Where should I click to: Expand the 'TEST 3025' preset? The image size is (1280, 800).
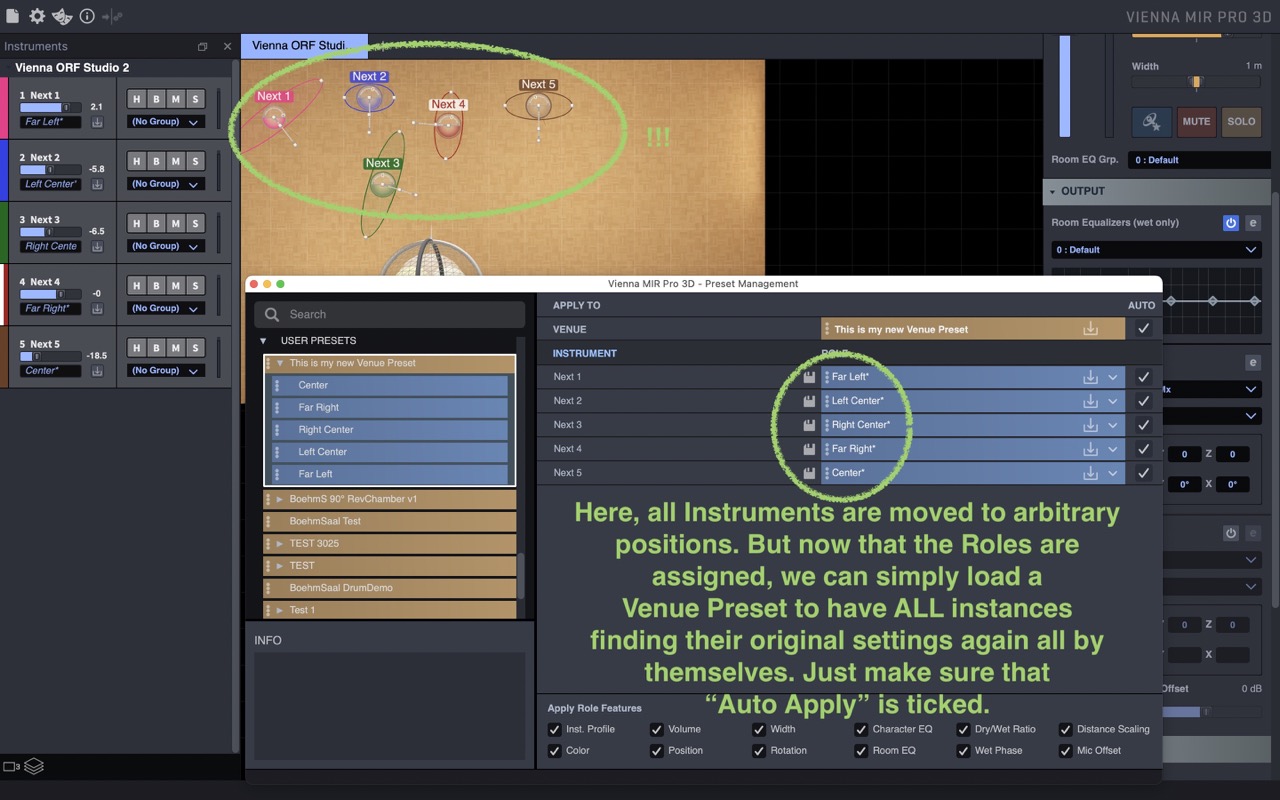[280, 543]
